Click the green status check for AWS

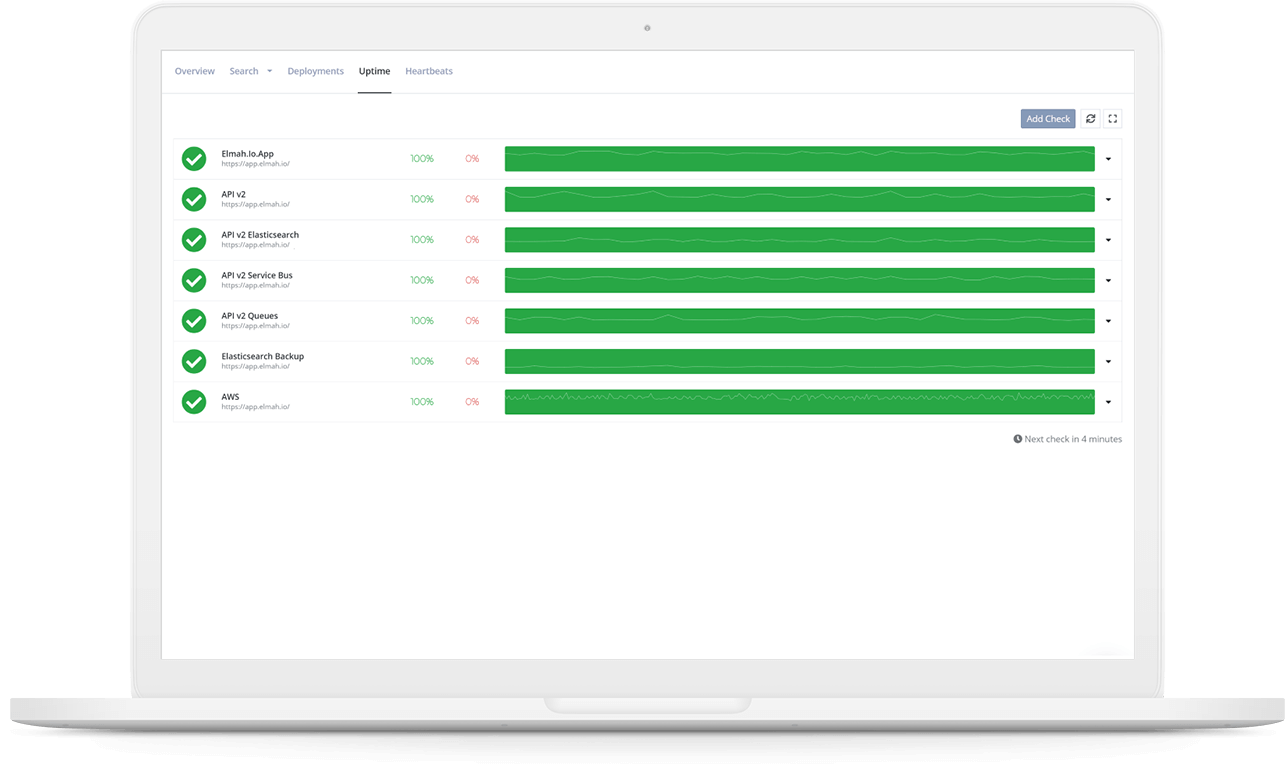pos(194,401)
